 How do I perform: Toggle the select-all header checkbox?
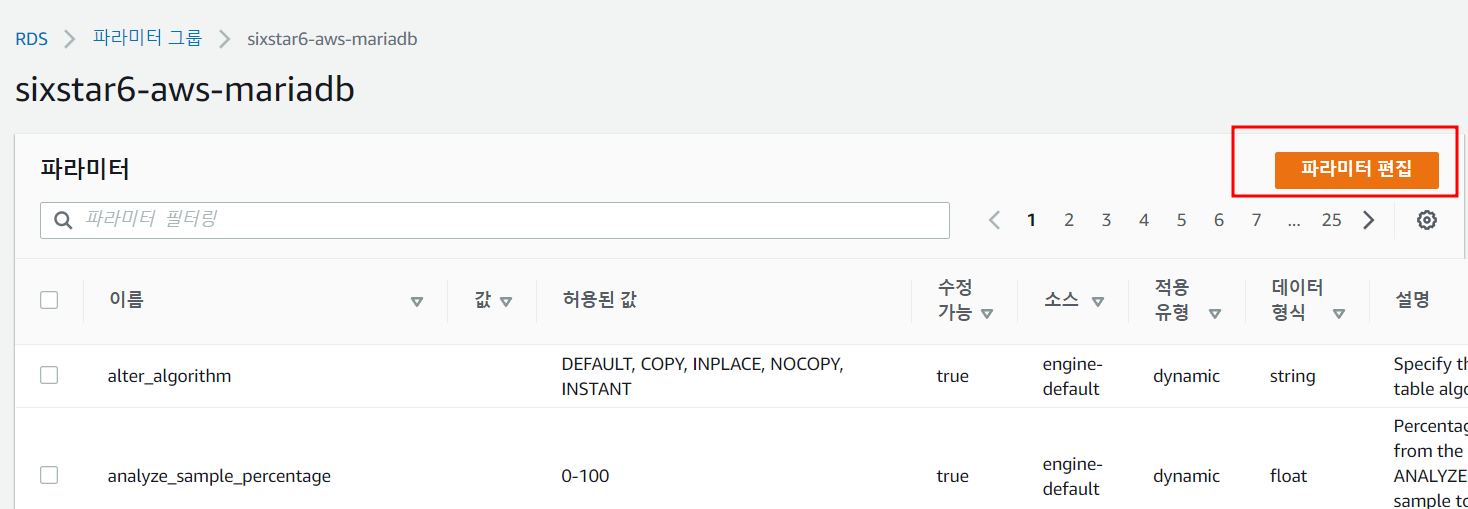[x=49, y=300]
